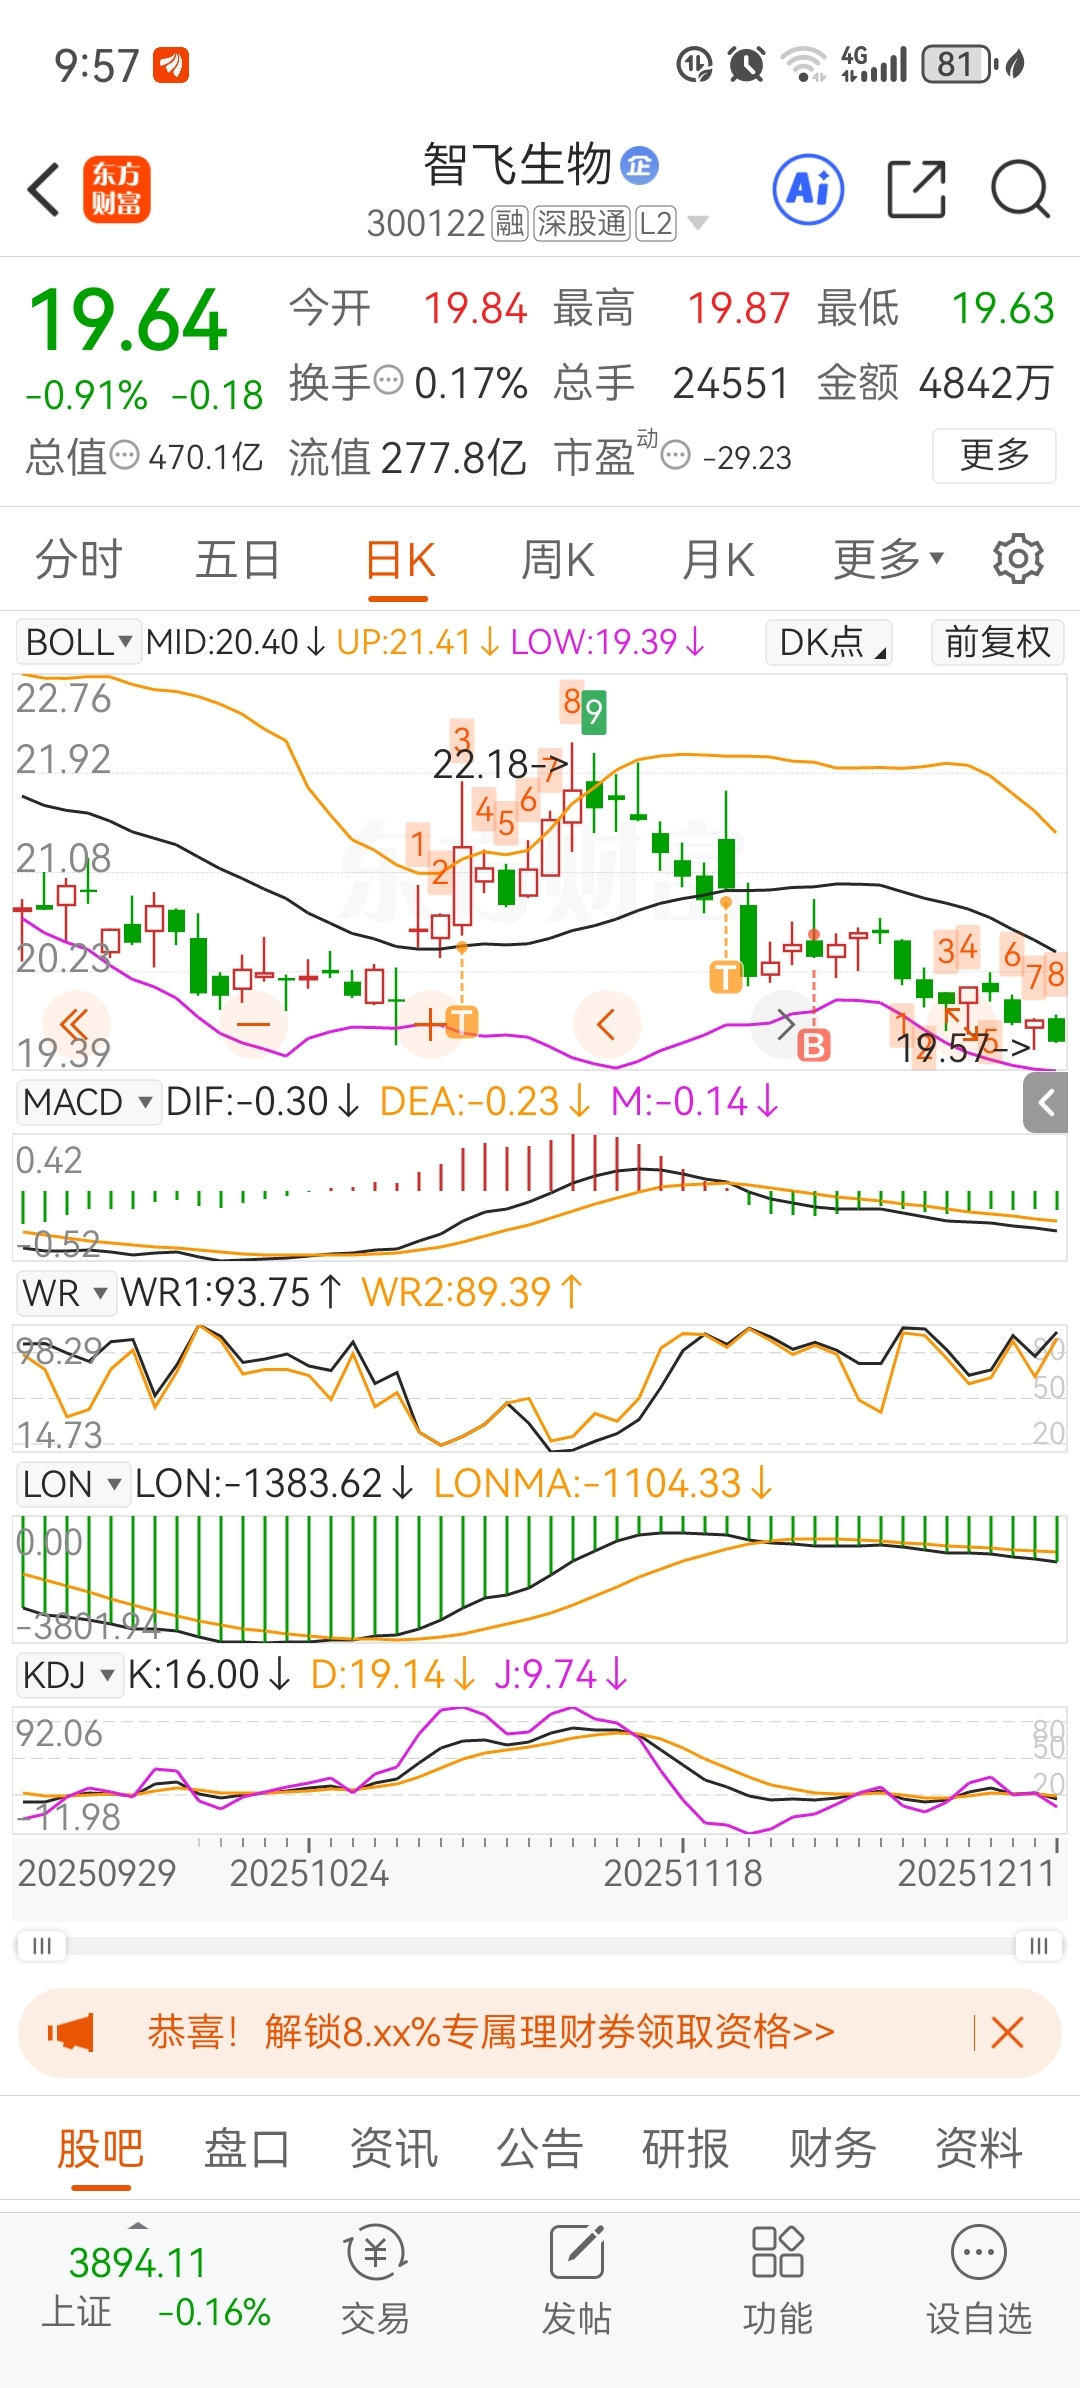The image size is (1080, 2388).
Task: Open the 股吧 tab
Action: coord(101,2148)
